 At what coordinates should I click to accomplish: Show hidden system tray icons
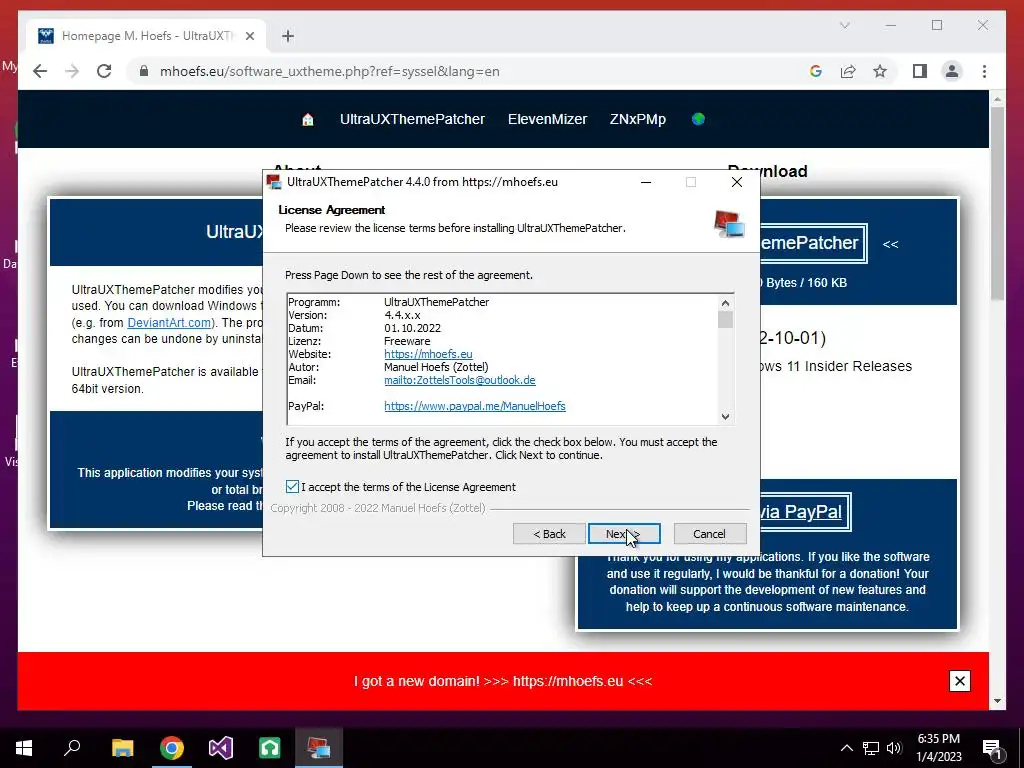click(846, 748)
